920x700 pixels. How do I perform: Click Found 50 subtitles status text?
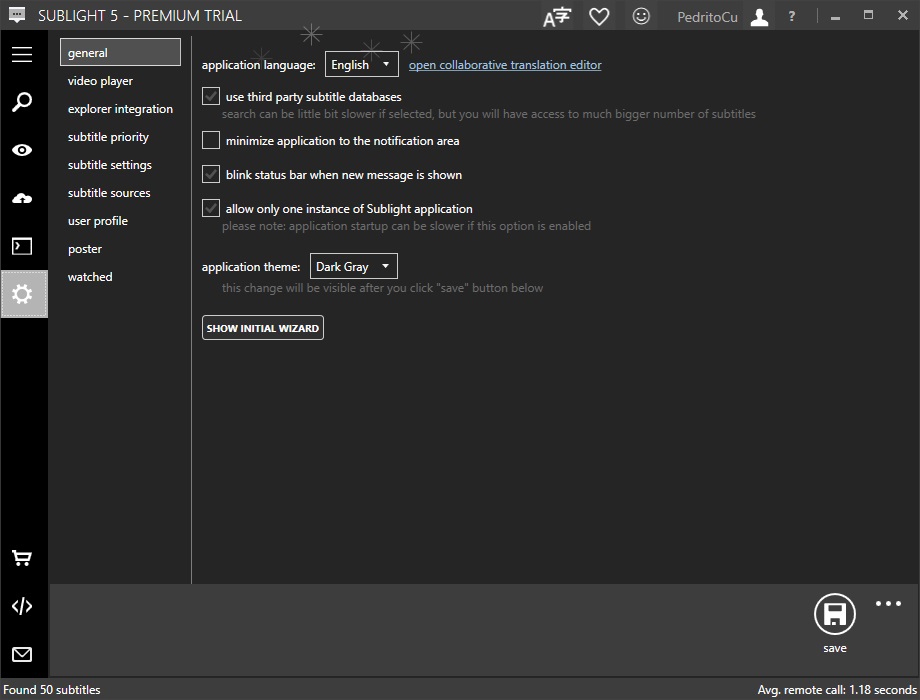tap(52, 689)
